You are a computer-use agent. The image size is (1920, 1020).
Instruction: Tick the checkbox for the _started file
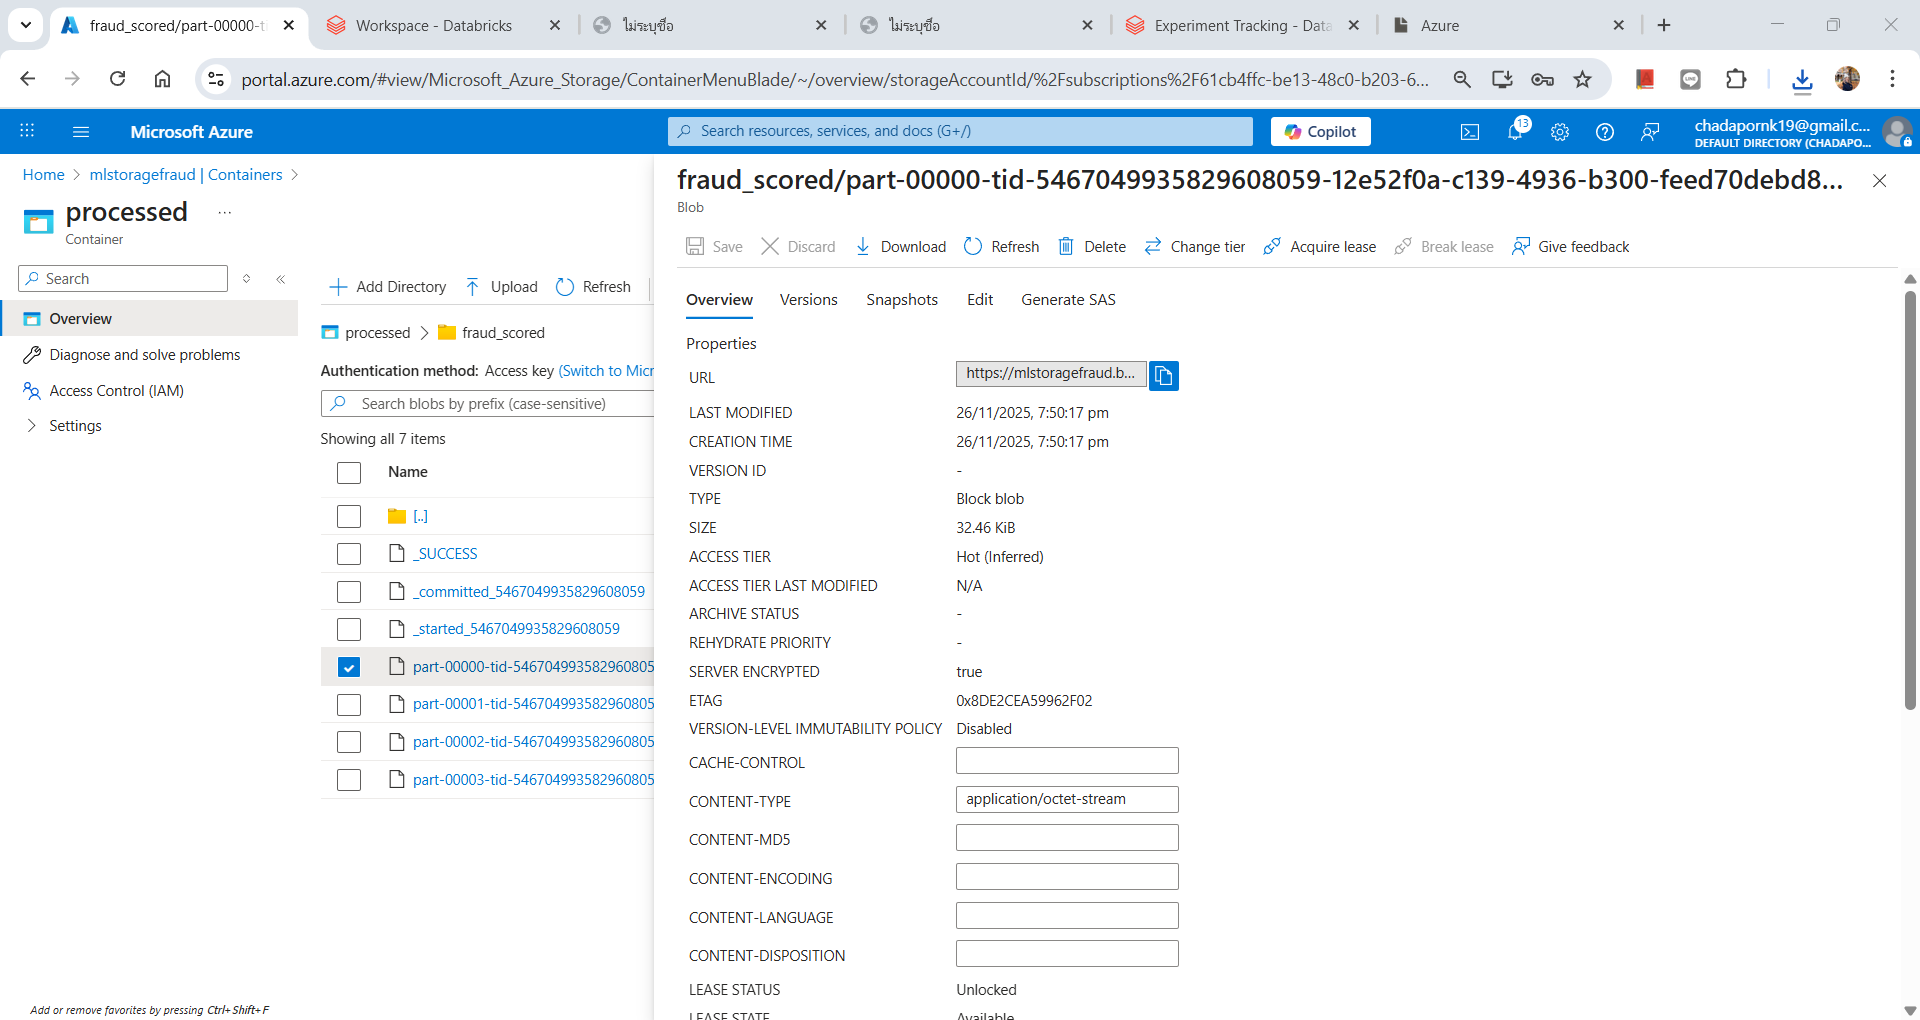tap(349, 629)
